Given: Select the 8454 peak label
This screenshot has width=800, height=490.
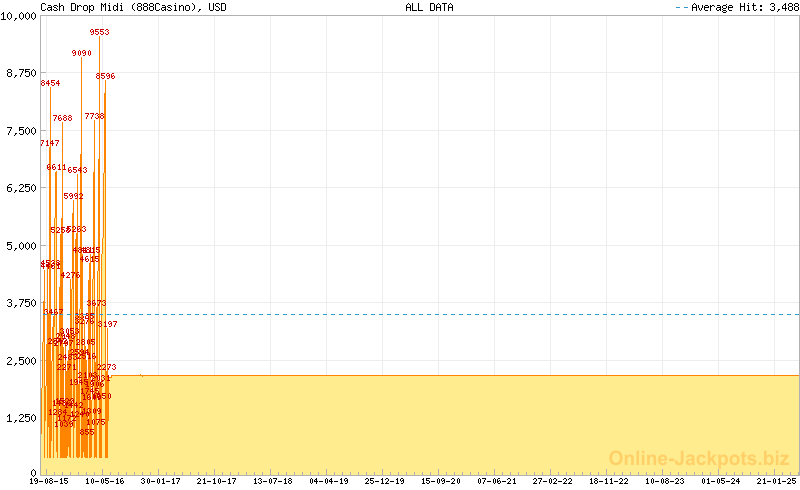Looking at the screenshot, I should tap(50, 83).
